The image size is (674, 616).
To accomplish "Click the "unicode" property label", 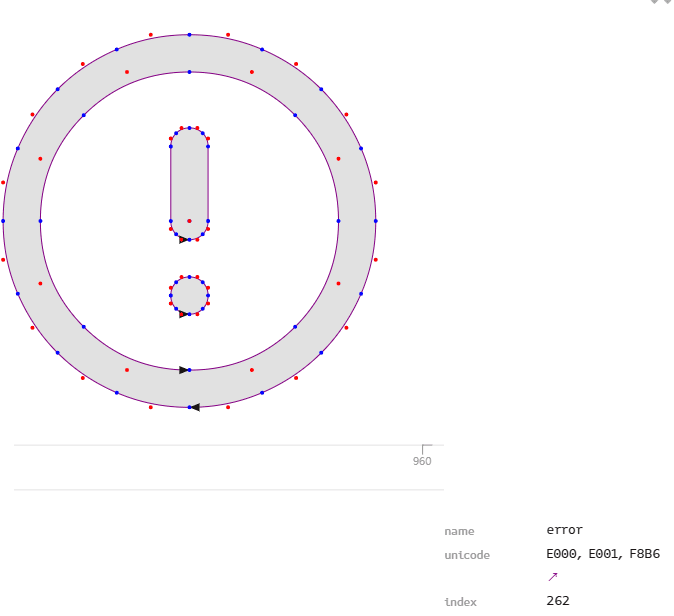I will click(467, 555).
